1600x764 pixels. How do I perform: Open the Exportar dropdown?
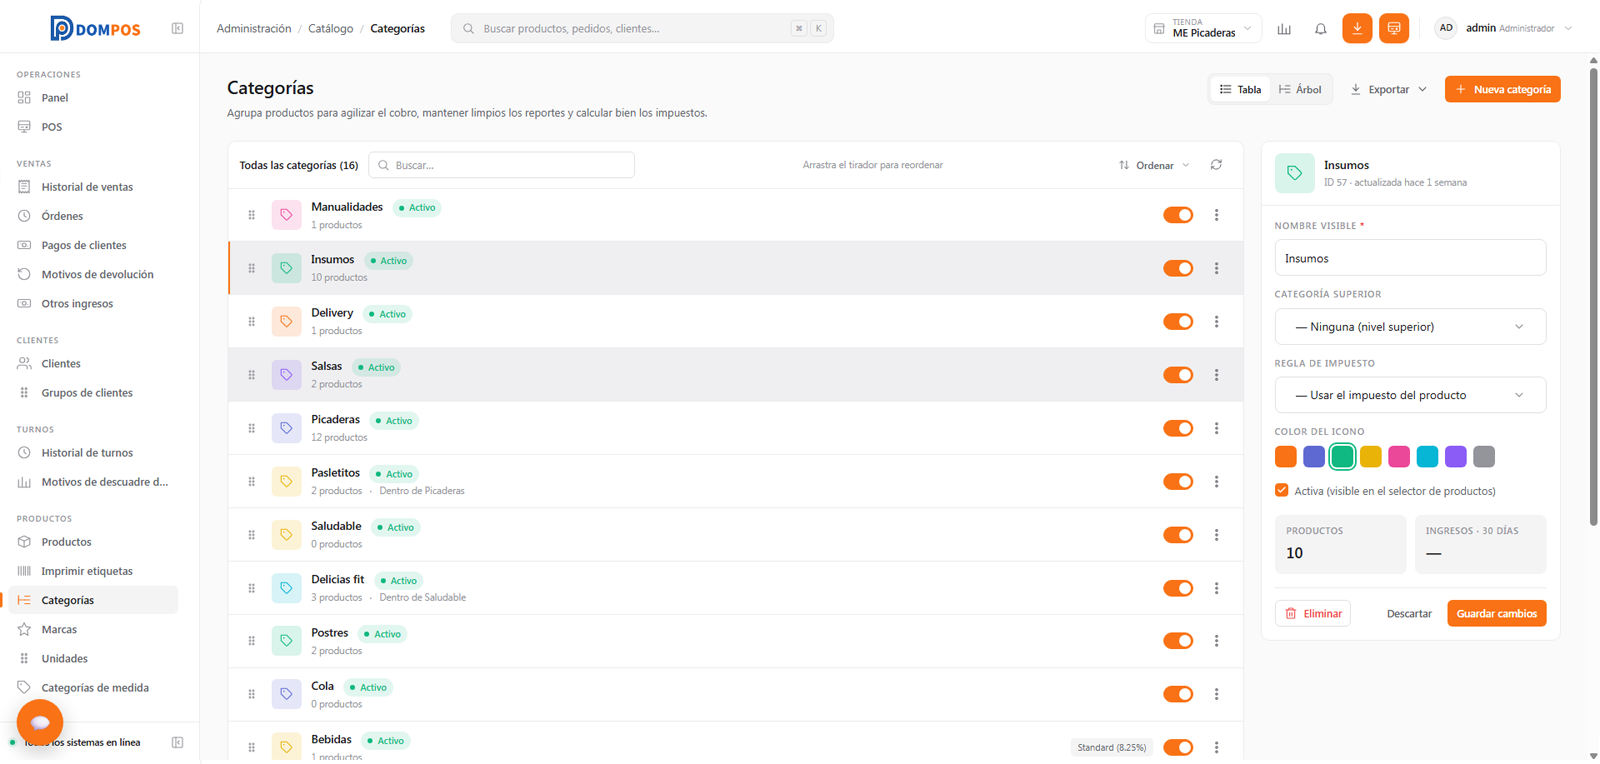[1388, 89]
